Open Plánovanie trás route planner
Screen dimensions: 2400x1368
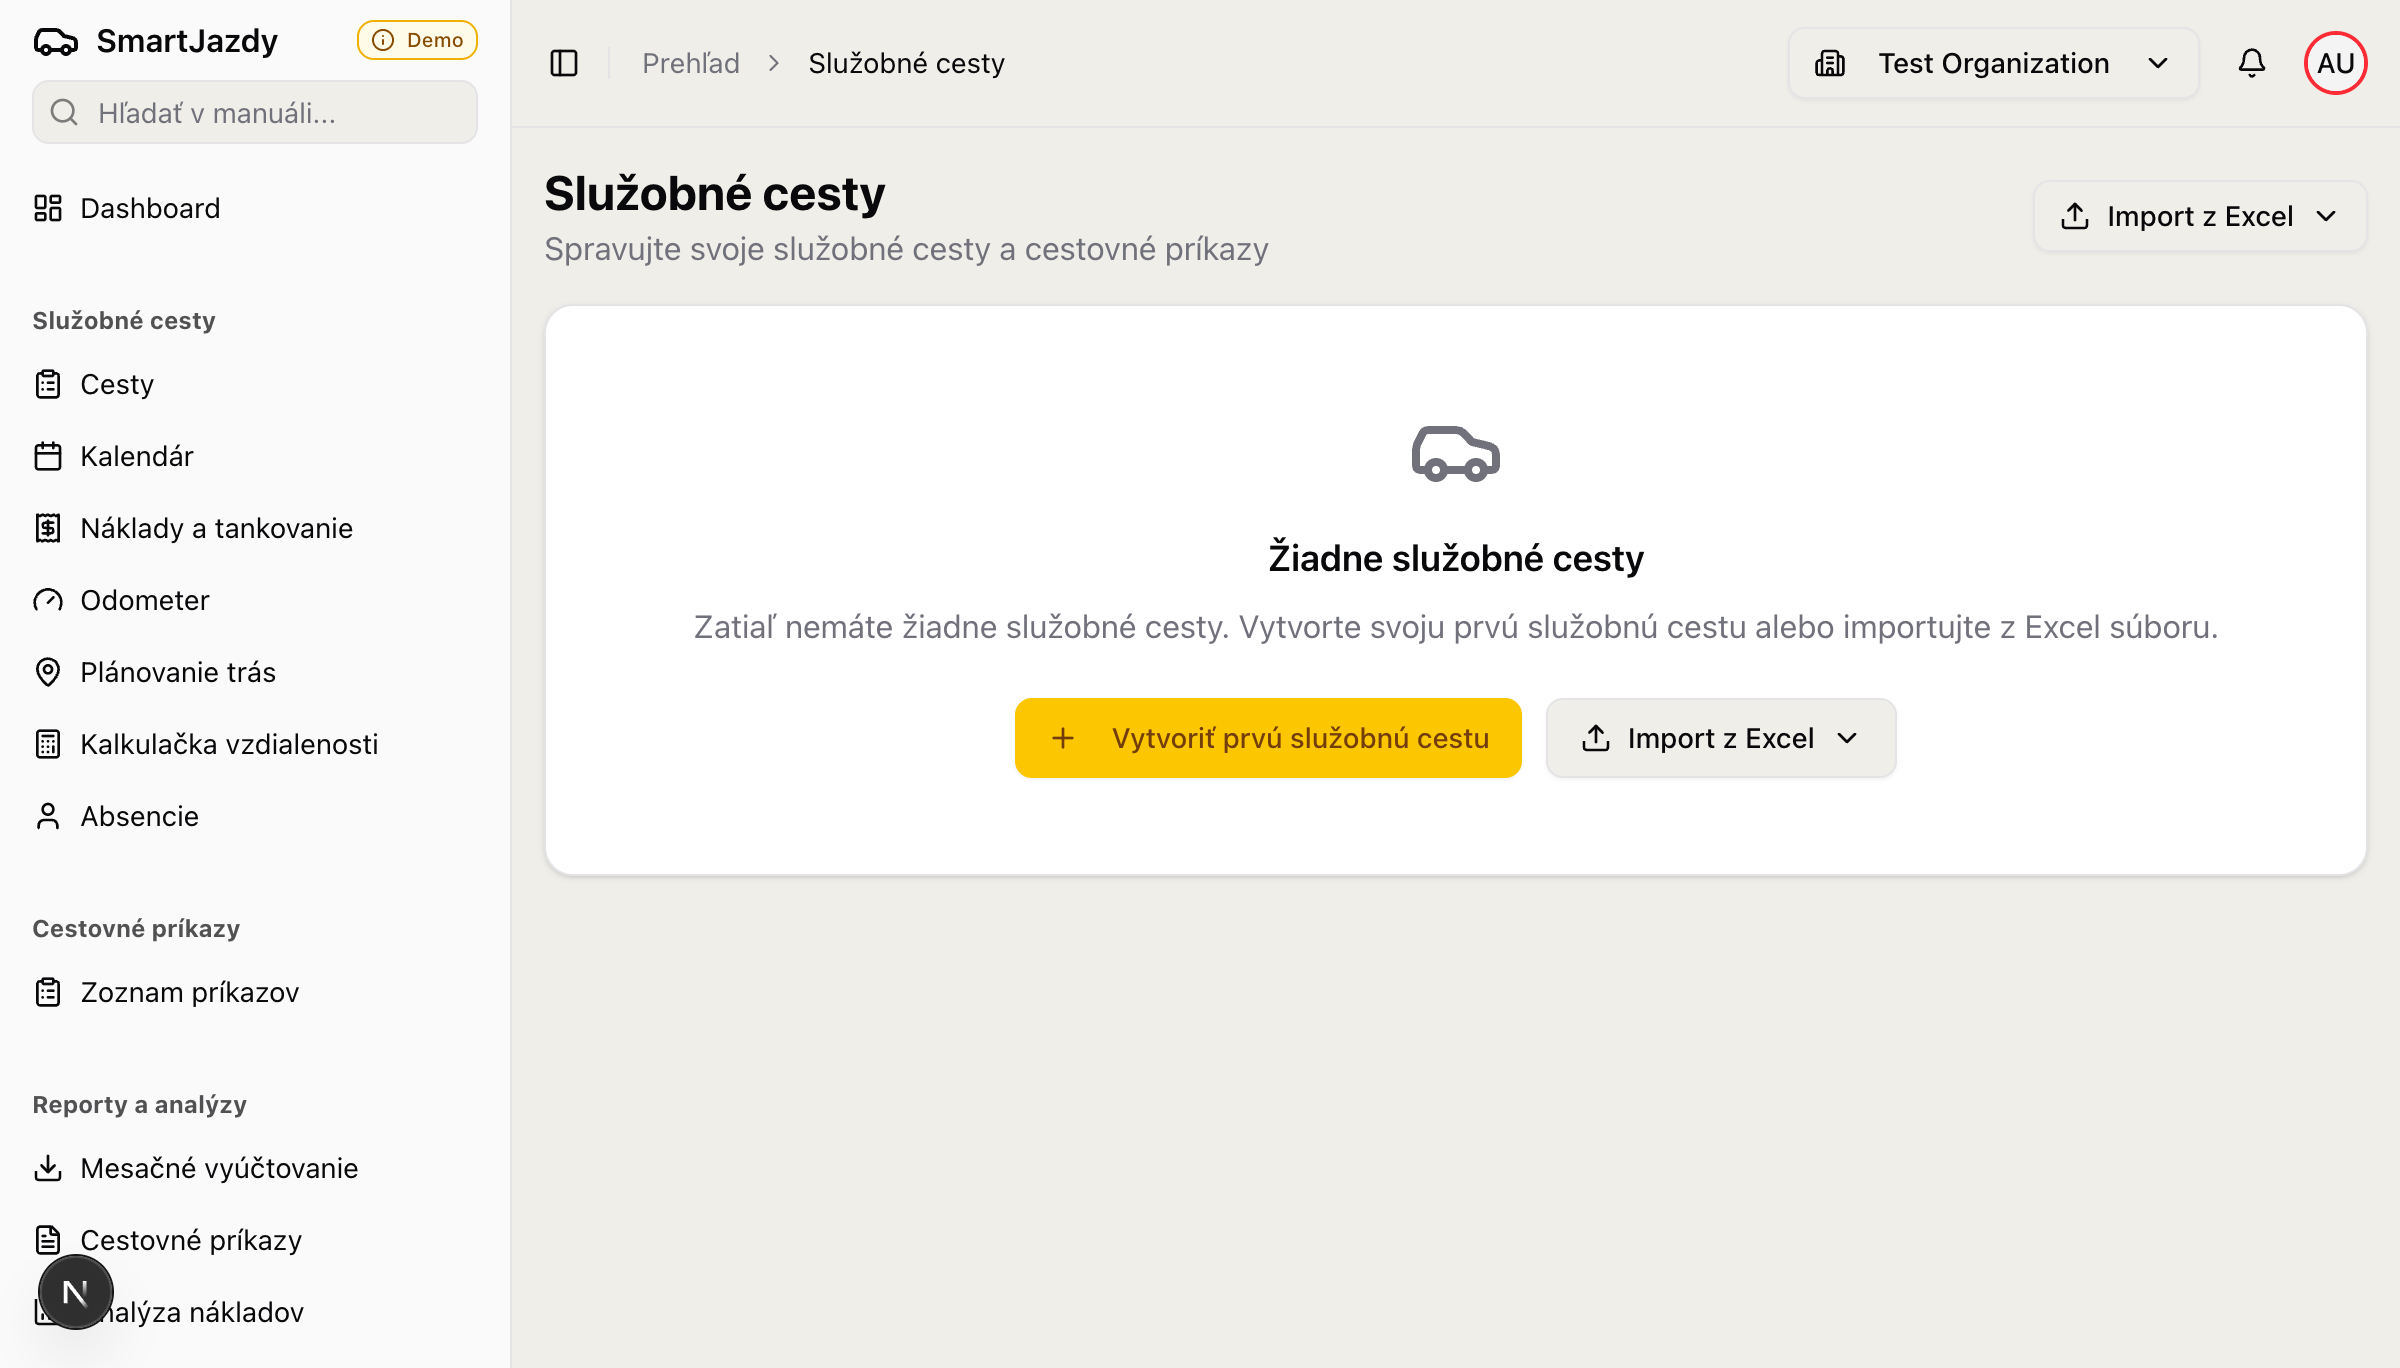point(177,672)
